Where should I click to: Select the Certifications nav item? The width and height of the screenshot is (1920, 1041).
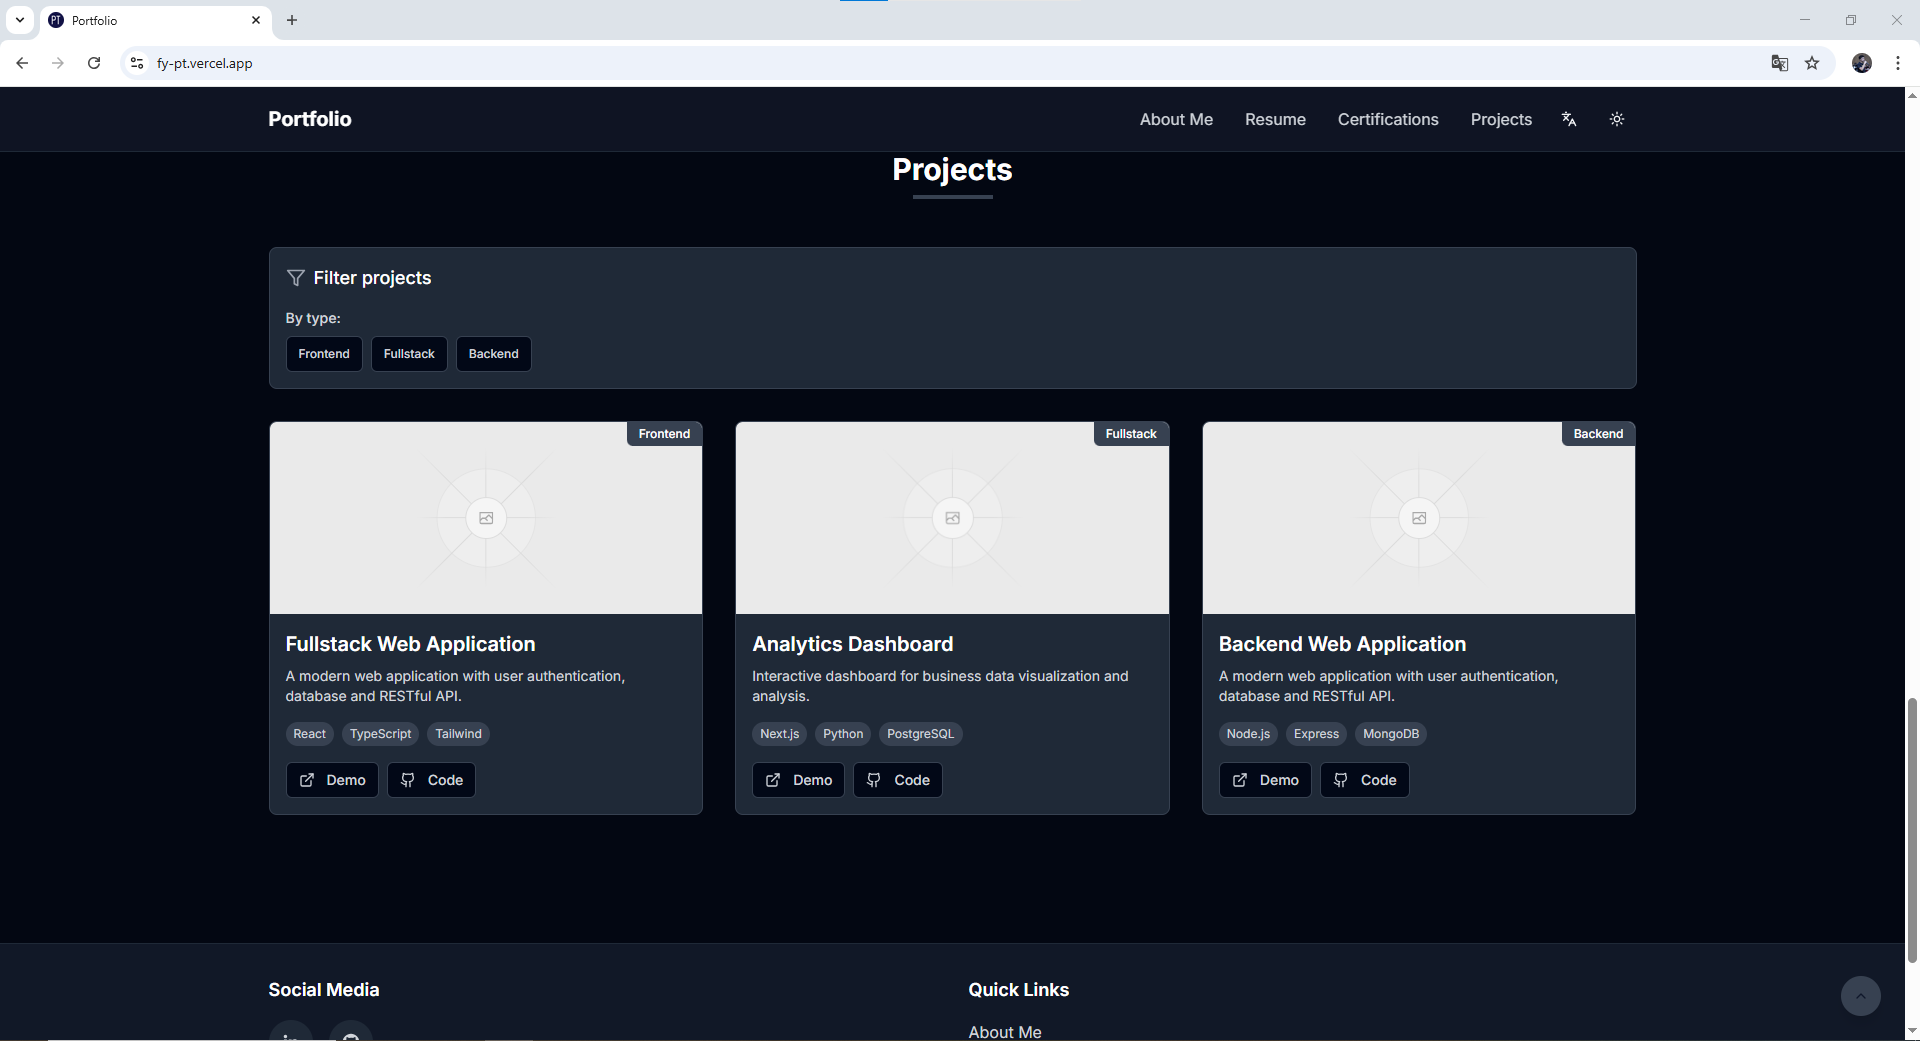(x=1387, y=119)
